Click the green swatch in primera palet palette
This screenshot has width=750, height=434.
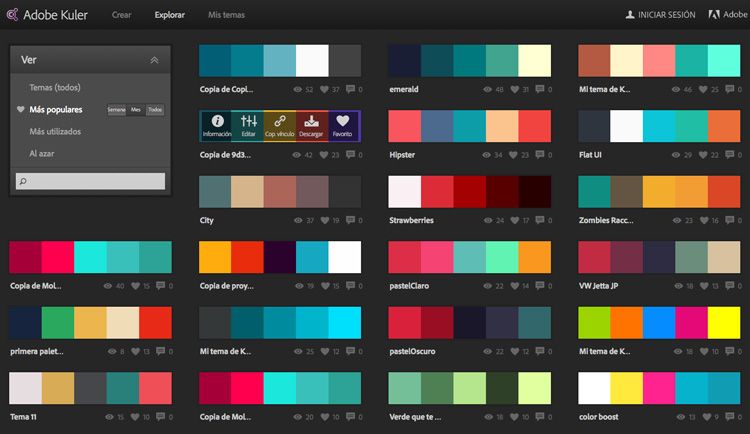click(x=58, y=323)
